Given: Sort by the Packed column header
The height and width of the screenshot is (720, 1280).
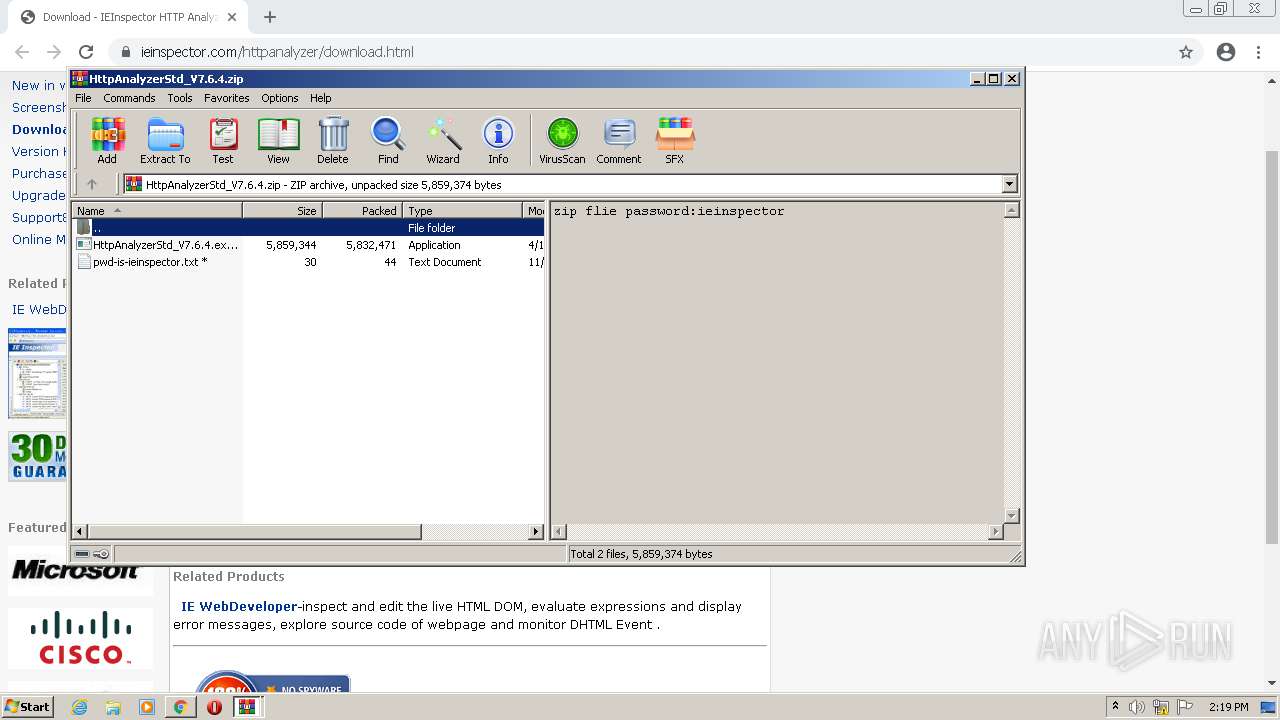Looking at the screenshot, I should (362, 210).
